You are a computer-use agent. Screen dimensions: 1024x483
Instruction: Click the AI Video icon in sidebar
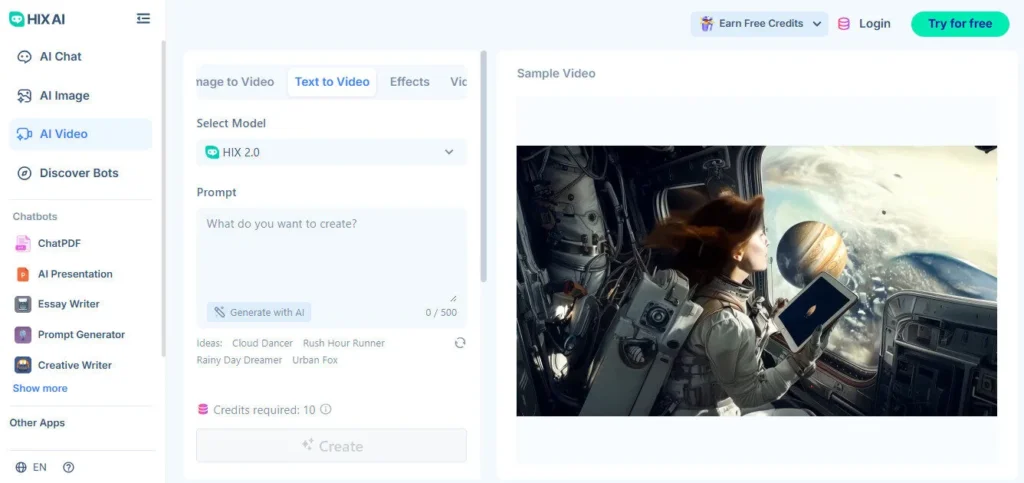tap(24, 134)
